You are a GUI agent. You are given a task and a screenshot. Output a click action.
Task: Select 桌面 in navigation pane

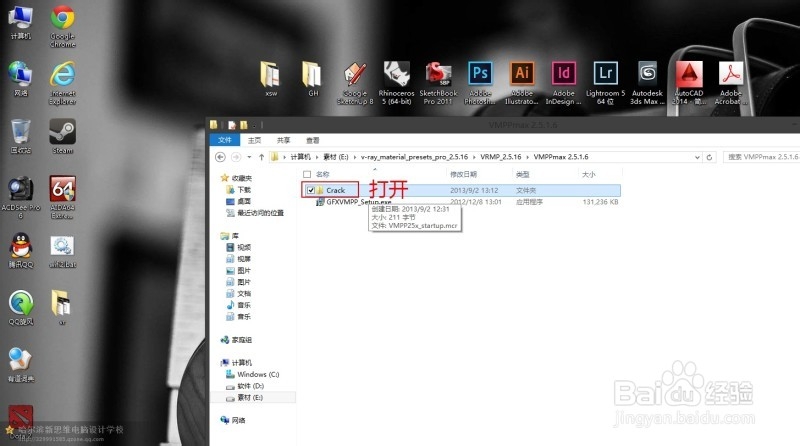click(x=238, y=202)
